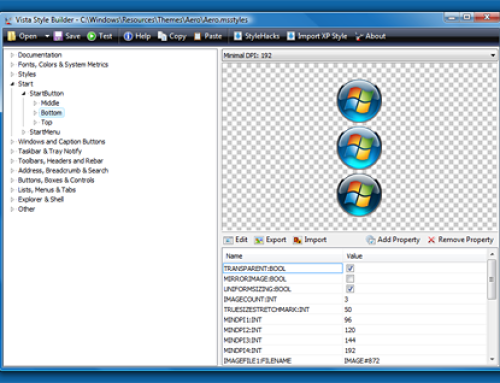Click the Paste clipboard icon
This screenshot has width=500, height=383.
pos(198,36)
